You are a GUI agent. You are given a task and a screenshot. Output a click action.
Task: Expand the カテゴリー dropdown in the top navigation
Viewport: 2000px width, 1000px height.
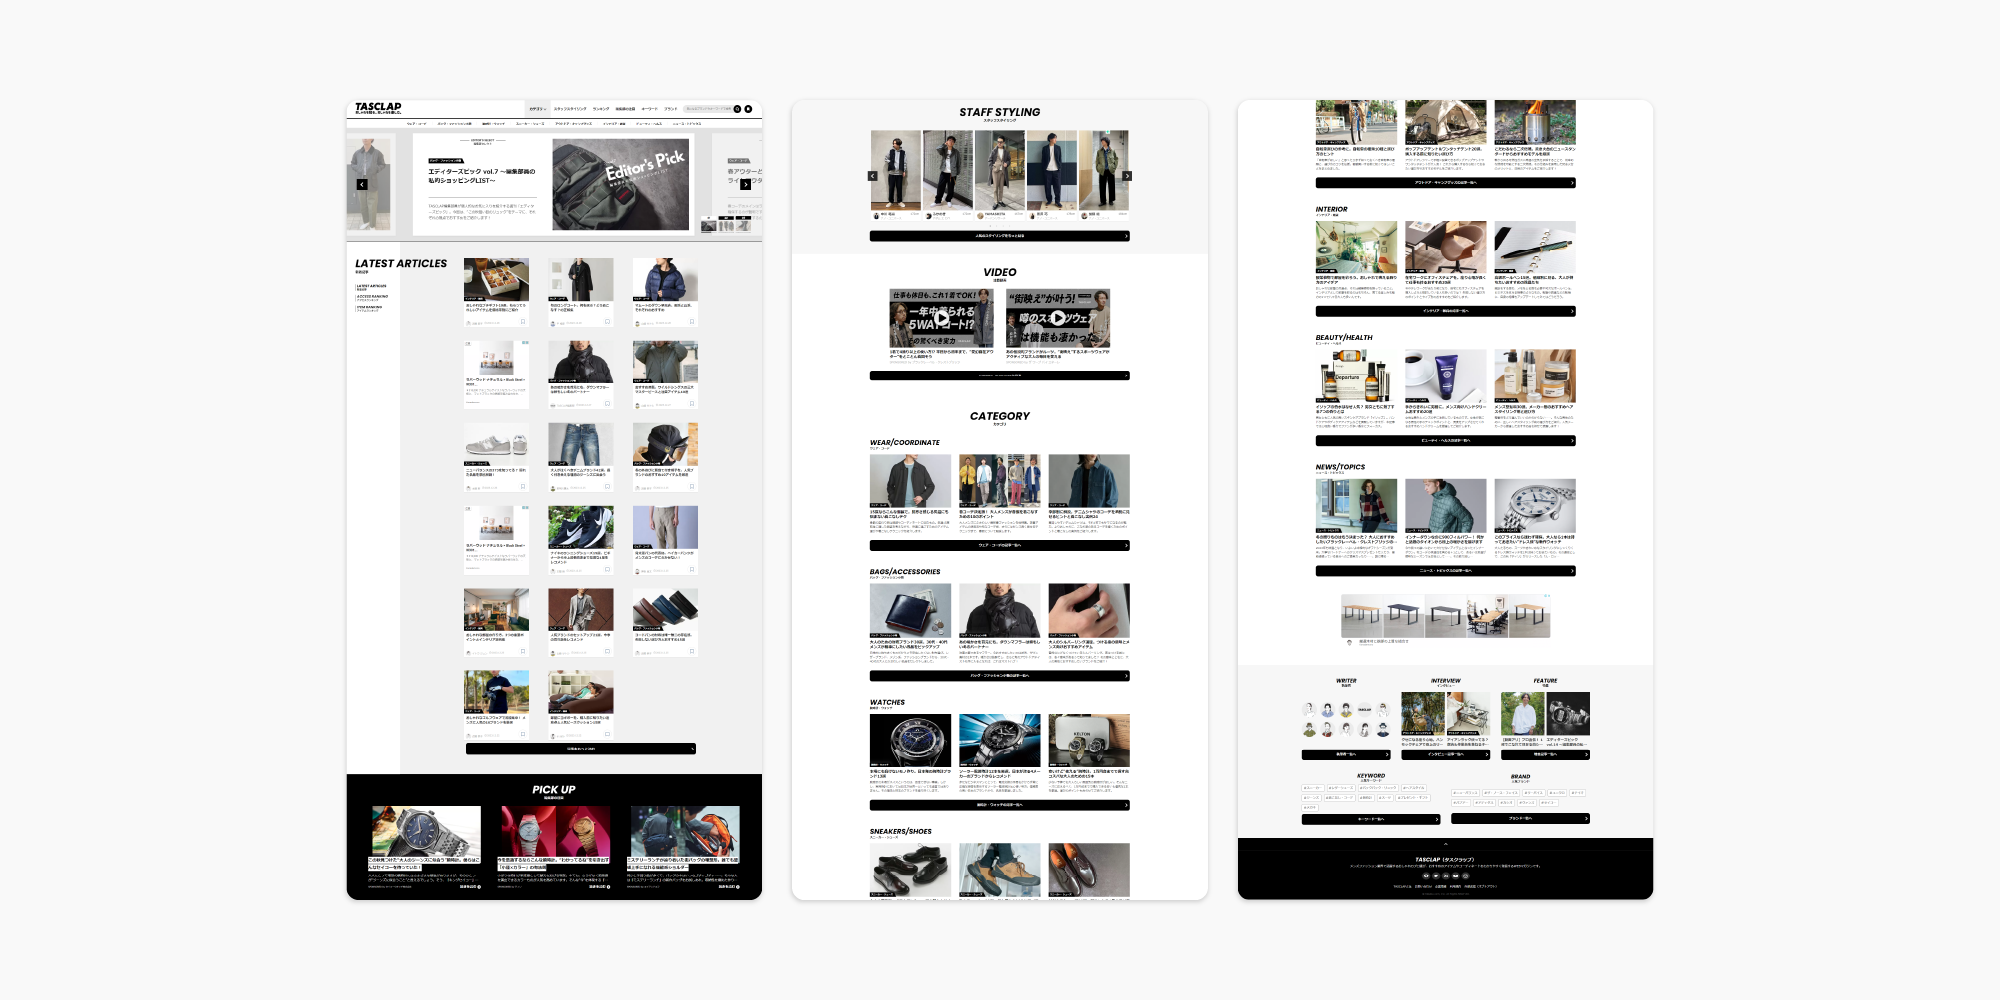pos(538,109)
